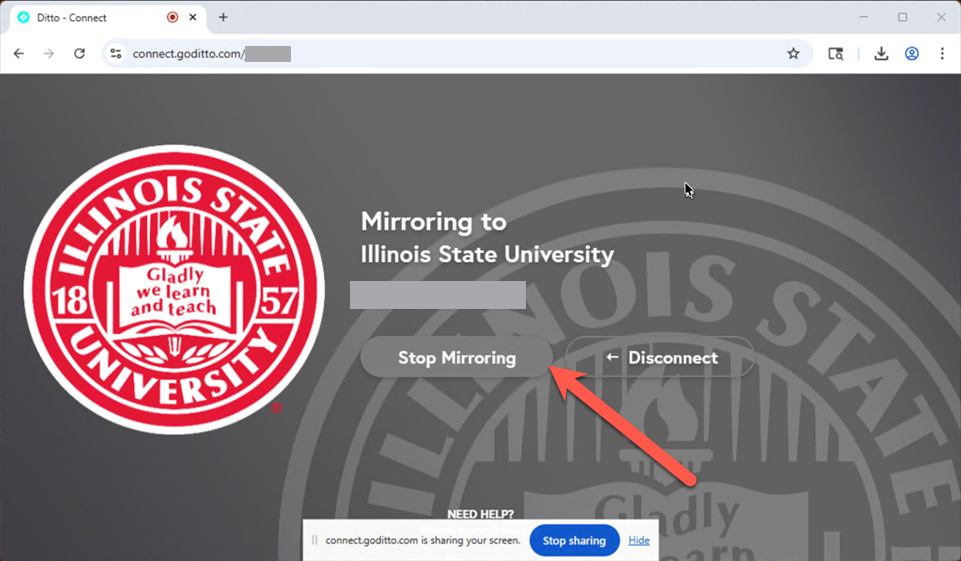Click the drag handle on sharing bar

tap(314, 540)
